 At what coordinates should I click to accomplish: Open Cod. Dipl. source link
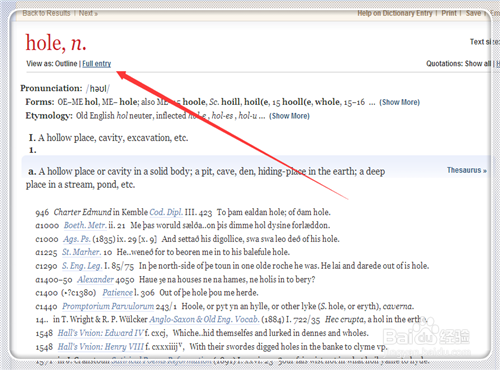click(166, 212)
